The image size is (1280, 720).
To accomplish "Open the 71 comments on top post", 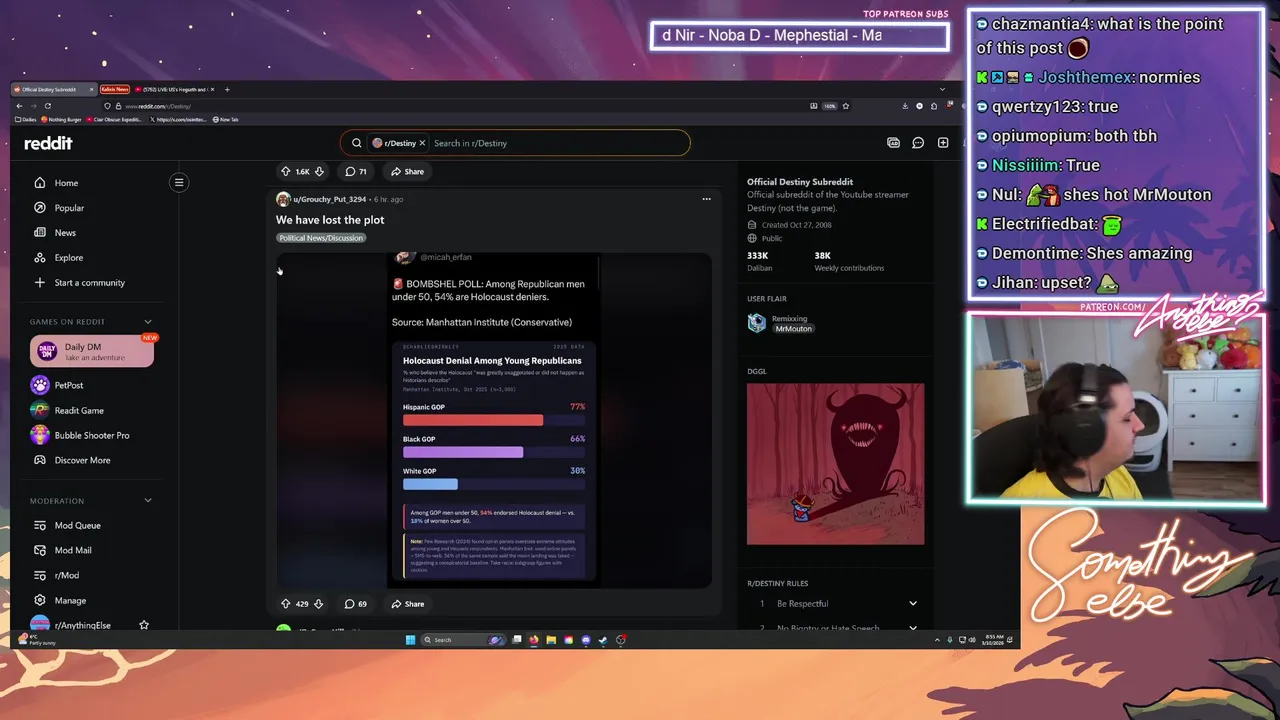I will (x=355, y=172).
